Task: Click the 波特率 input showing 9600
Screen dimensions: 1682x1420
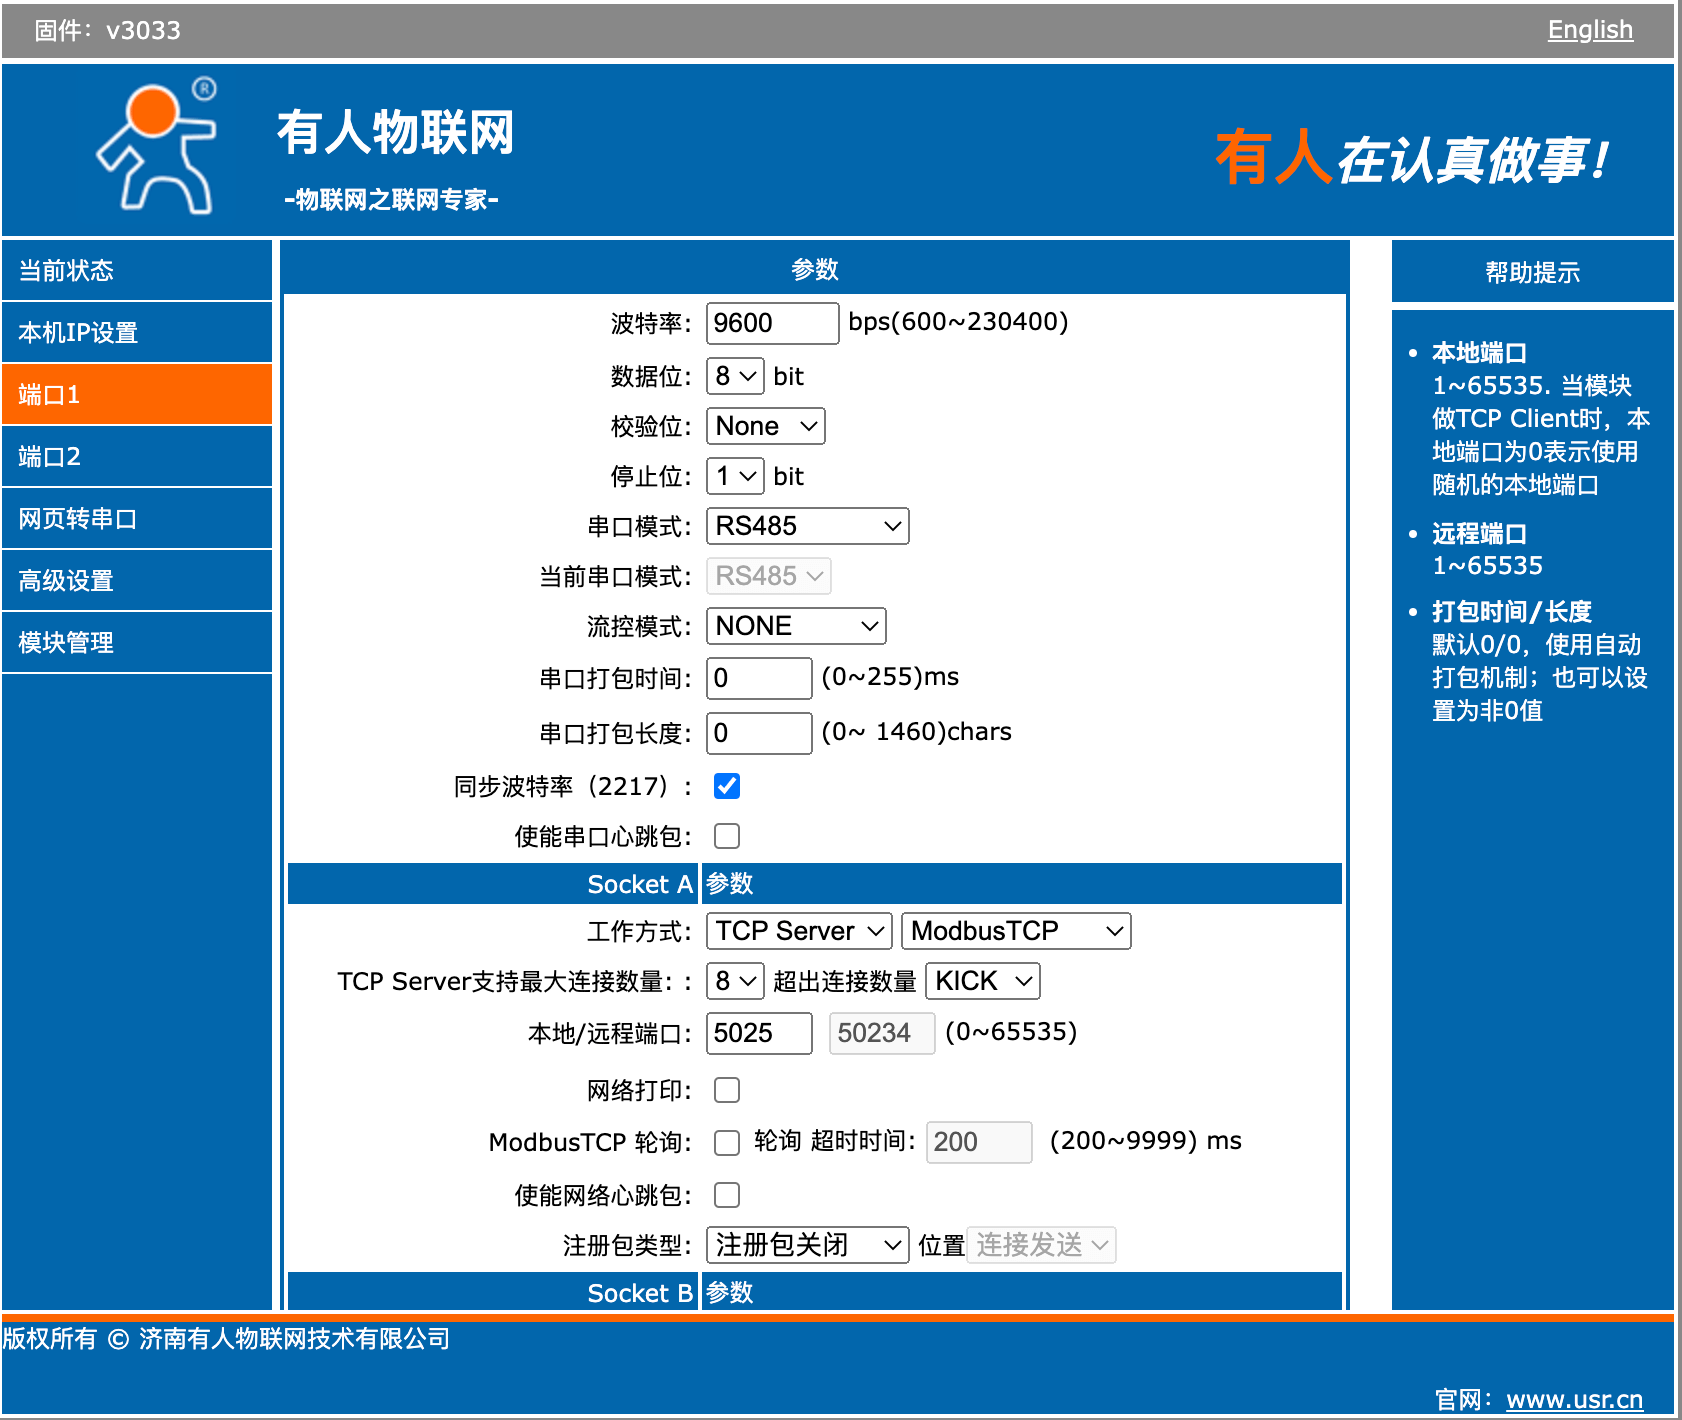Action: pos(771,322)
